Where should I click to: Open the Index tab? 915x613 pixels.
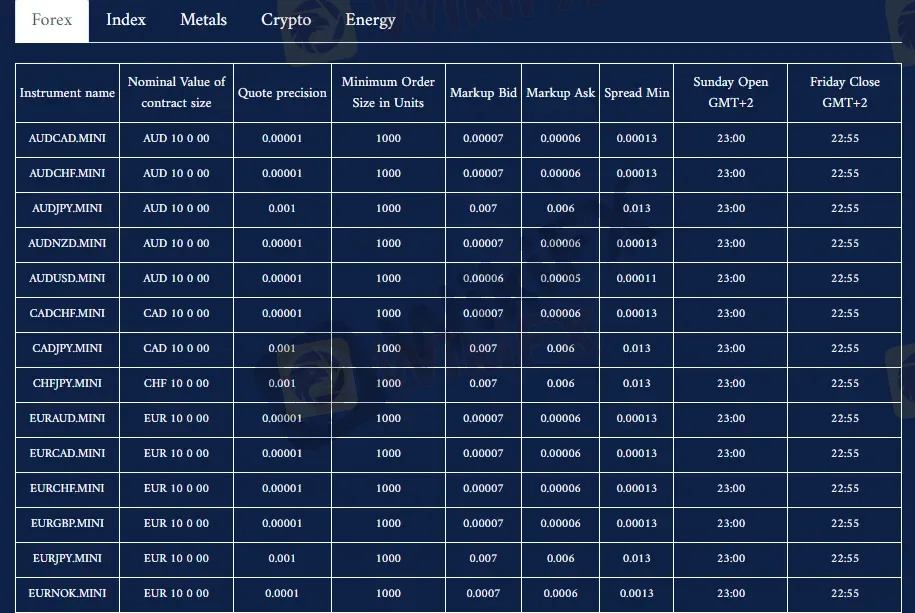(126, 20)
